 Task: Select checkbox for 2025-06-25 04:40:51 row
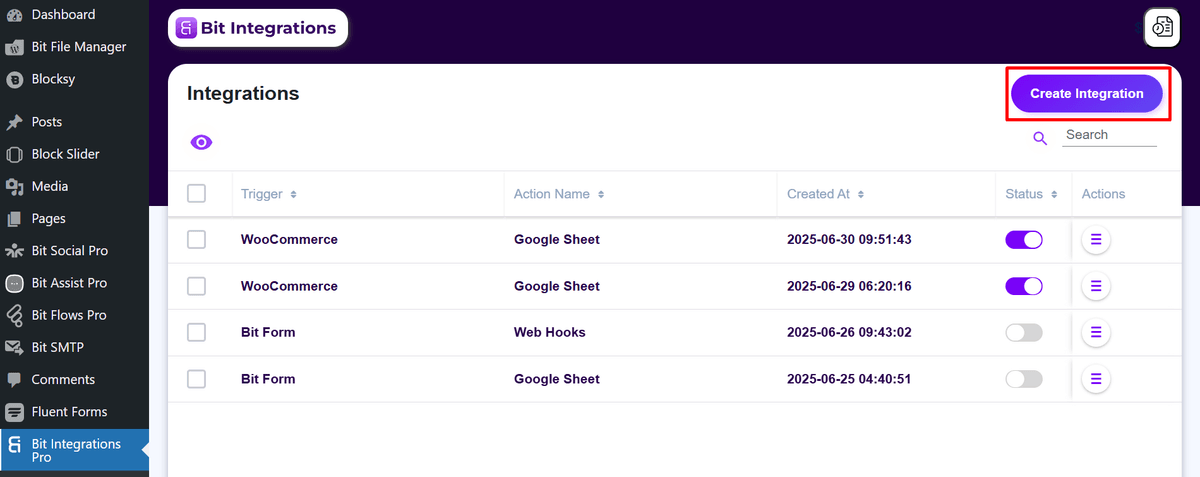tap(197, 379)
